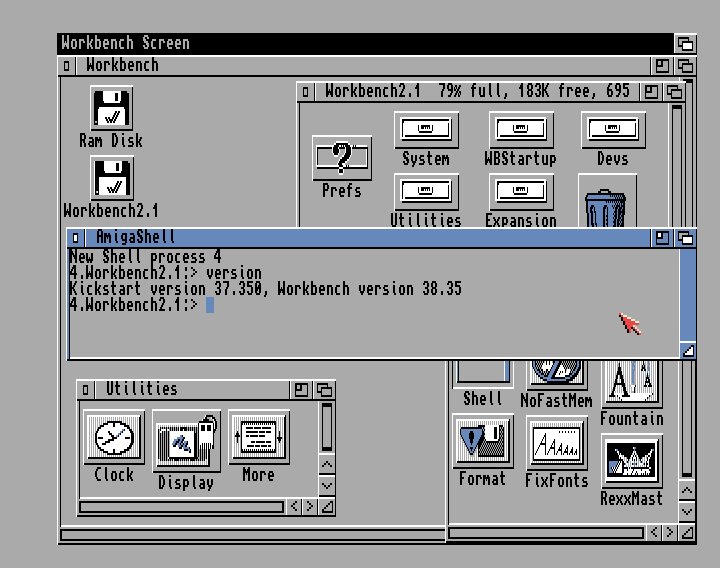This screenshot has height=568, width=720.
Task: Open the More text viewer icon
Action: click(x=259, y=437)
